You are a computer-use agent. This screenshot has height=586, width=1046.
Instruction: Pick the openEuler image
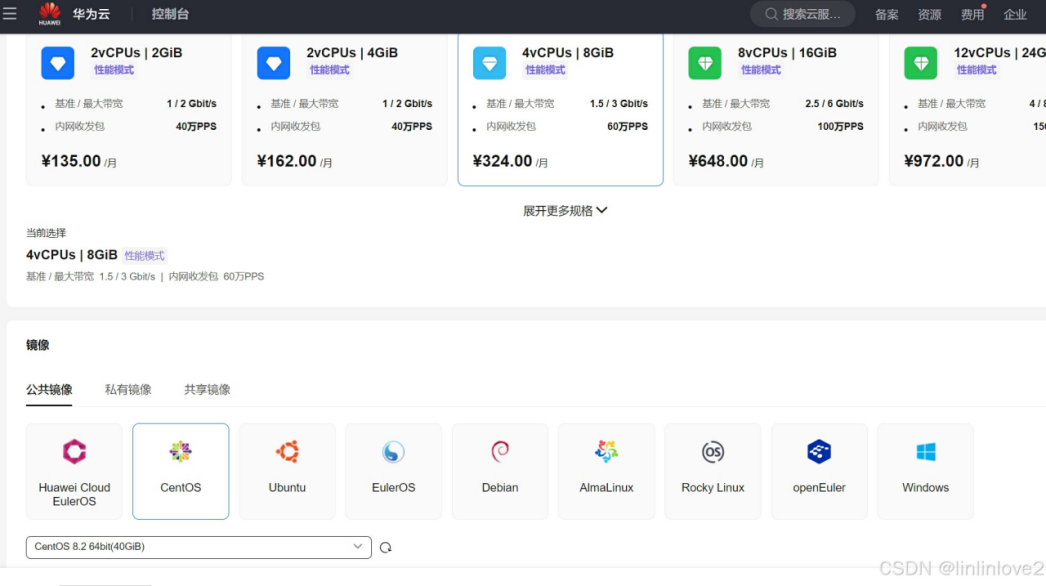pos(819,471)
